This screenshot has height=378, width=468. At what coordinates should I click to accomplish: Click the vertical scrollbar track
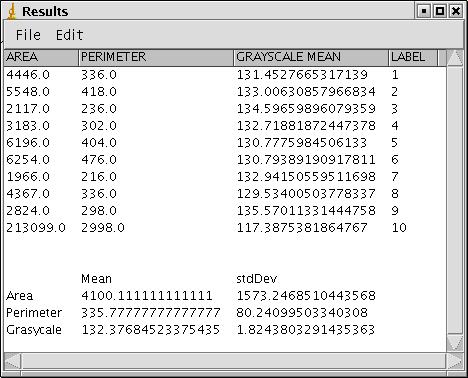pyautogui.click(x=455, y=200)
